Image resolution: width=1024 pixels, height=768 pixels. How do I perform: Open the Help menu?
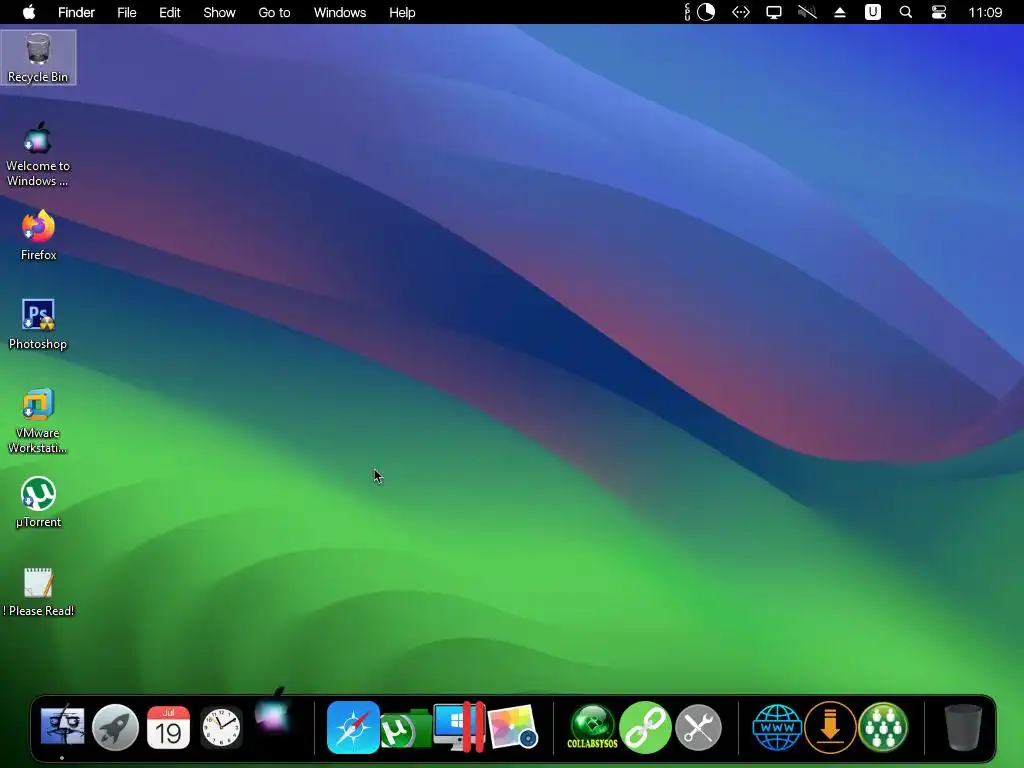[x=402, y=12]
